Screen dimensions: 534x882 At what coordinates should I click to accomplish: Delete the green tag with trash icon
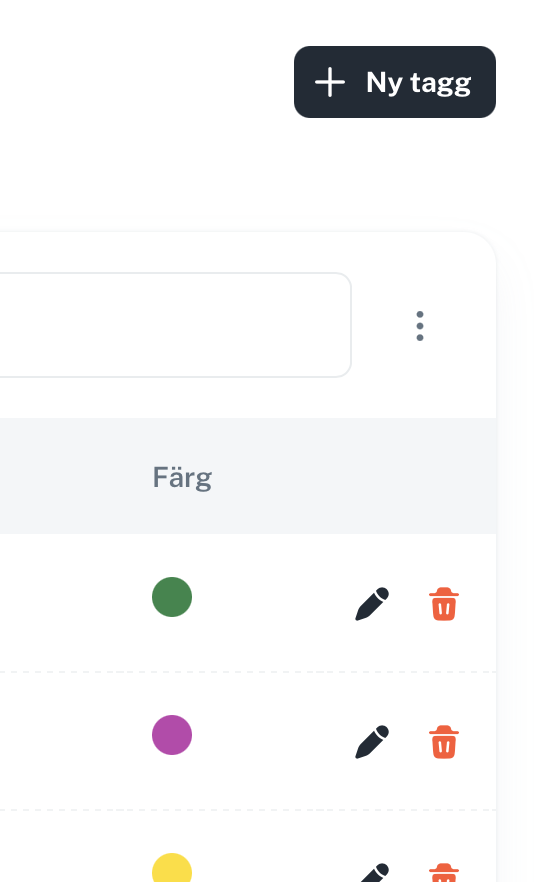coord(444,604)
